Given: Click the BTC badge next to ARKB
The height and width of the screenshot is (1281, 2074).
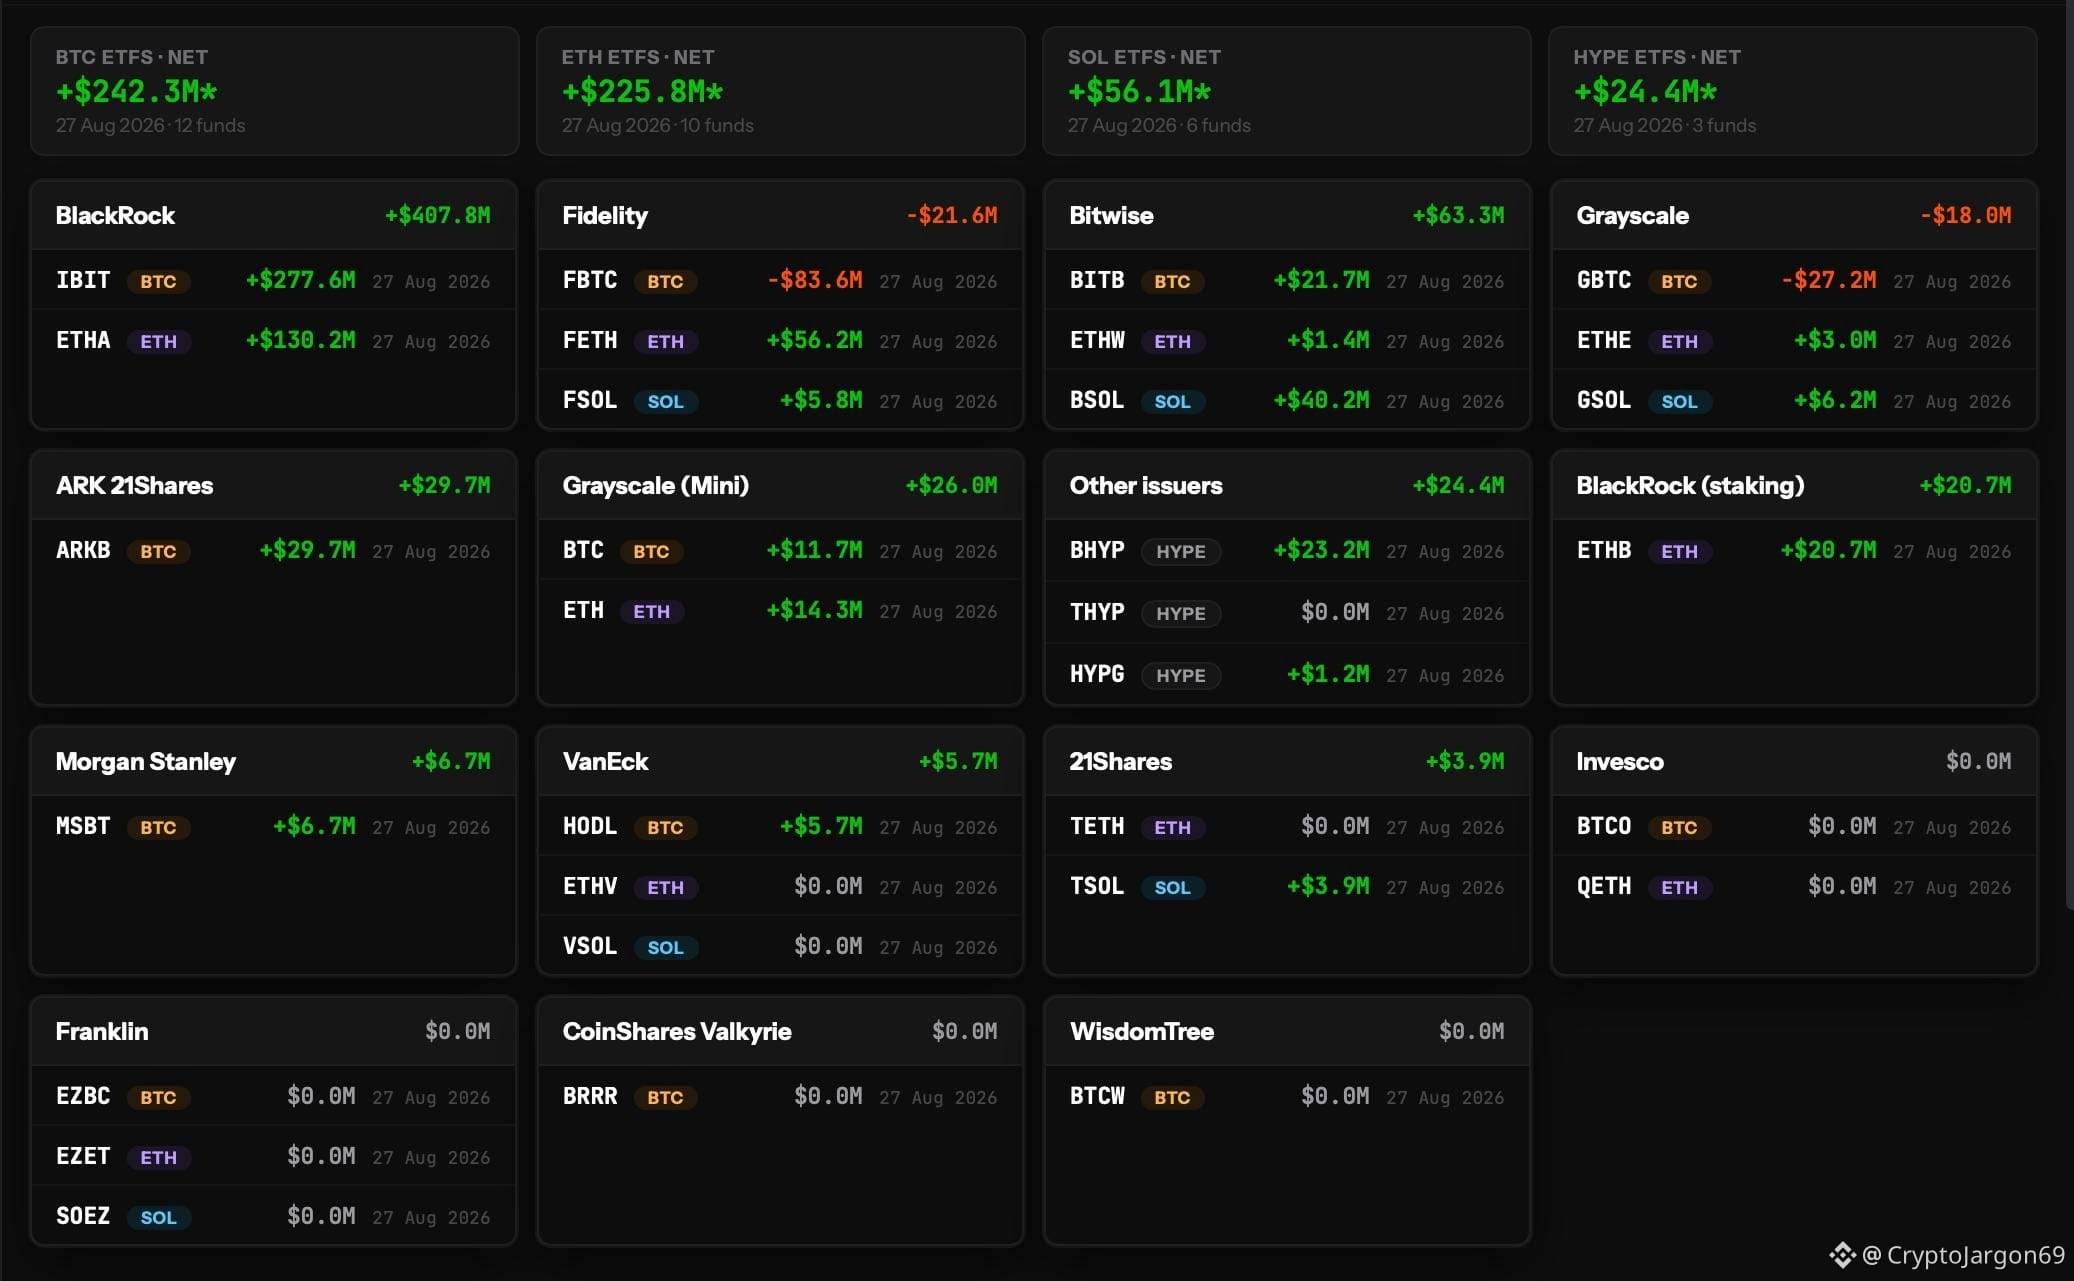Looking at the screenshot, I should [x=158, y=551].
